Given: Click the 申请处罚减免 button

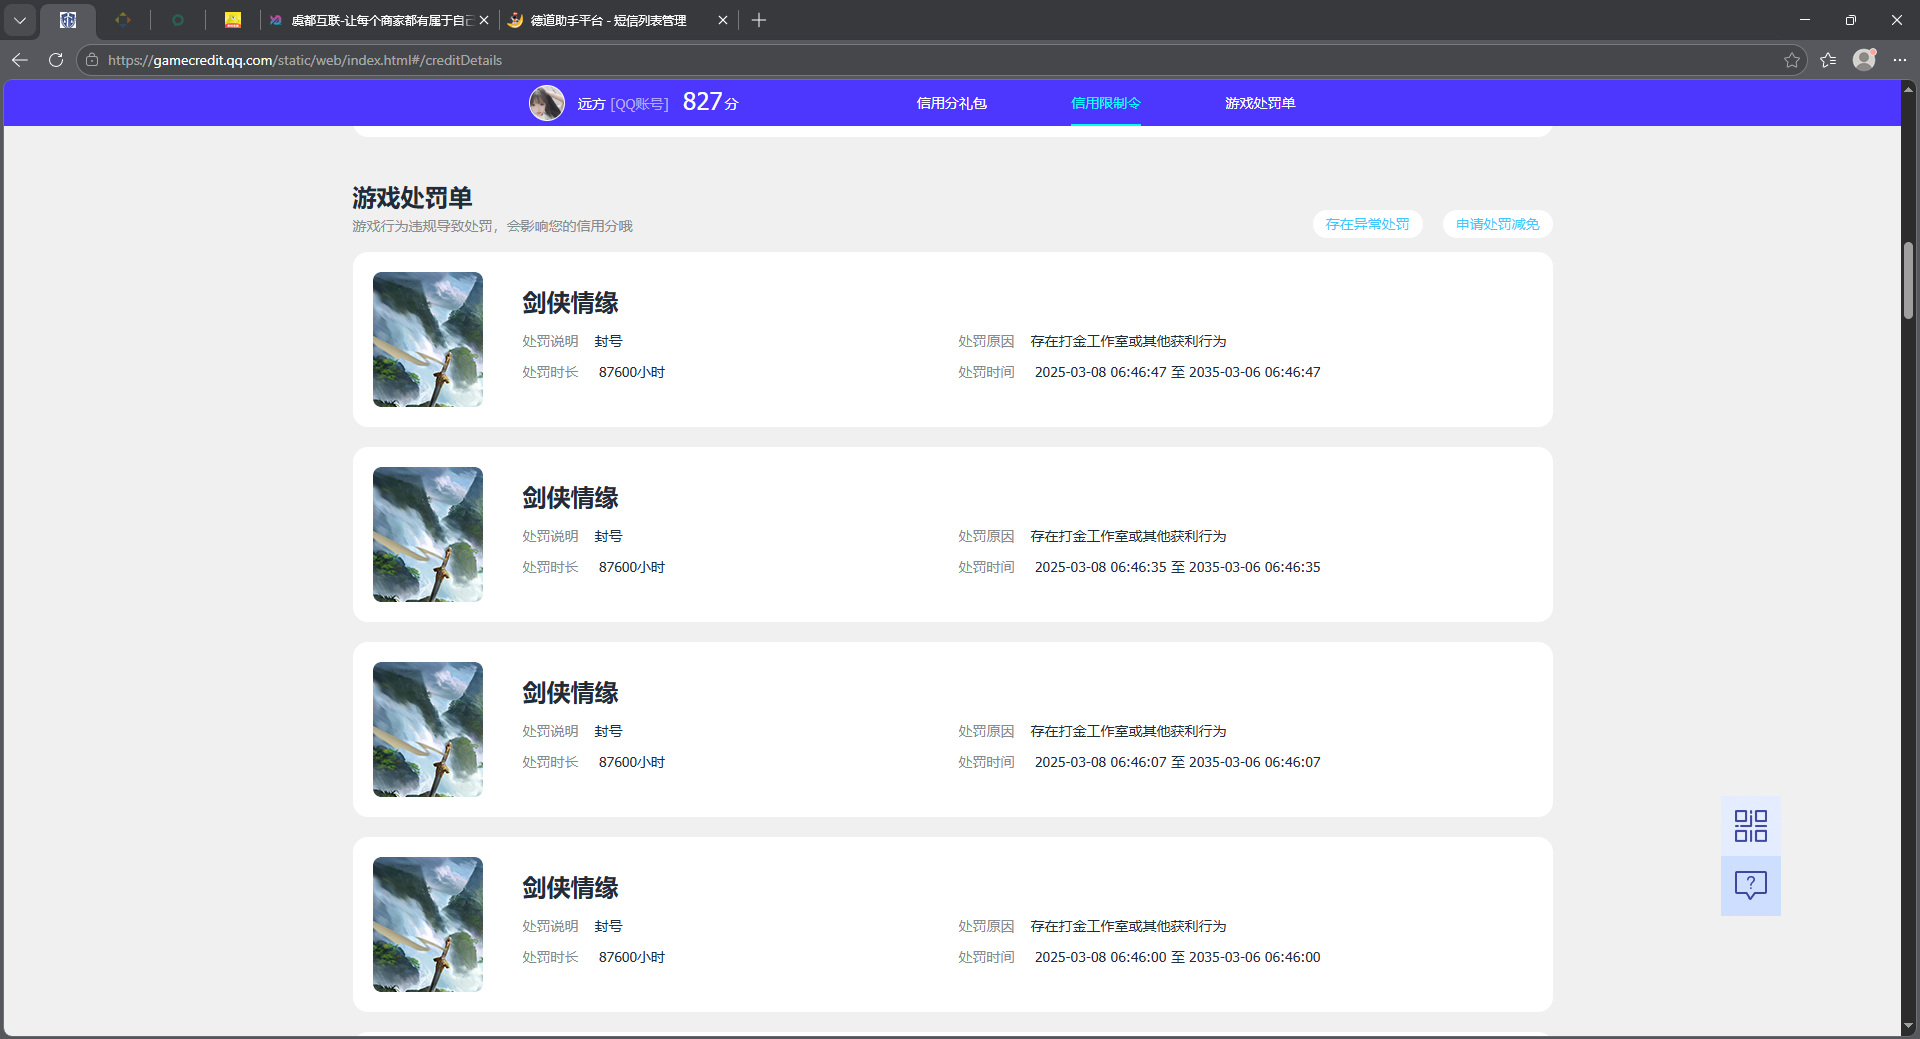Looking at the screenshot, I should point(1497,224).
